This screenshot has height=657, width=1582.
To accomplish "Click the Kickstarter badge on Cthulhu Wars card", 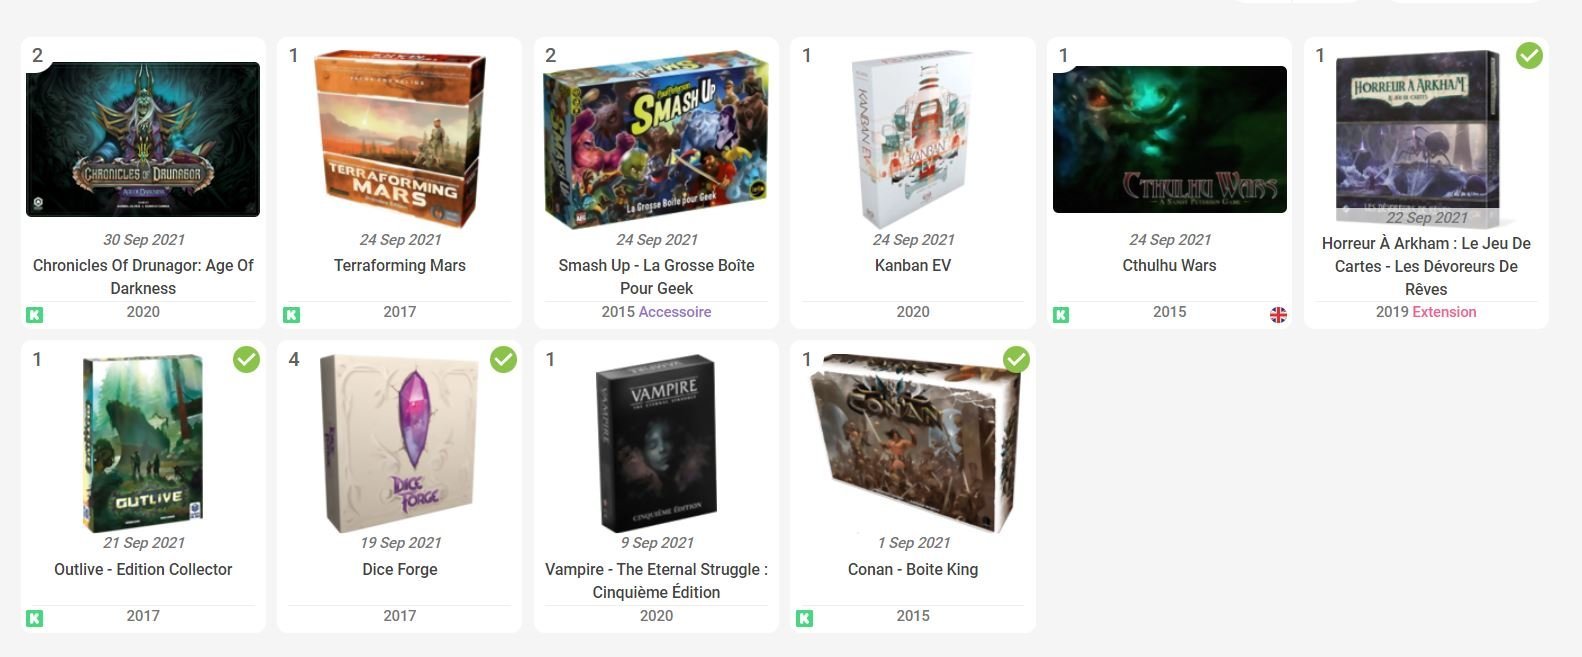I will (x=1061, y=315).
